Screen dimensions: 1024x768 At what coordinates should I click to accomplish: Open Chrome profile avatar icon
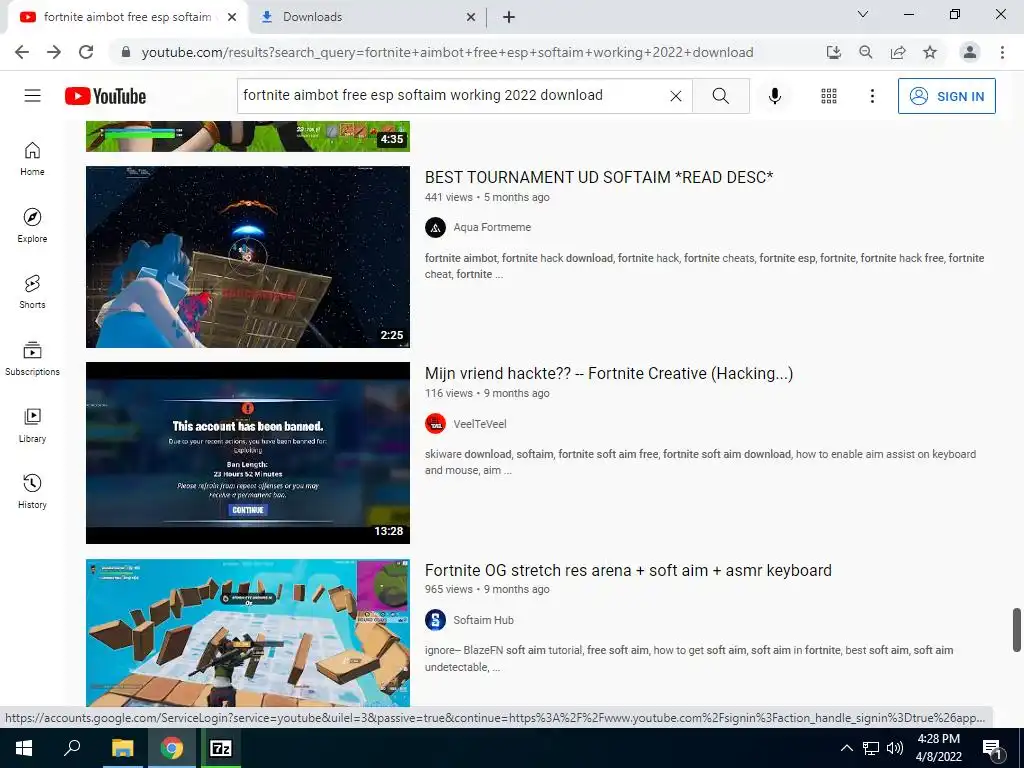(970, 52)
